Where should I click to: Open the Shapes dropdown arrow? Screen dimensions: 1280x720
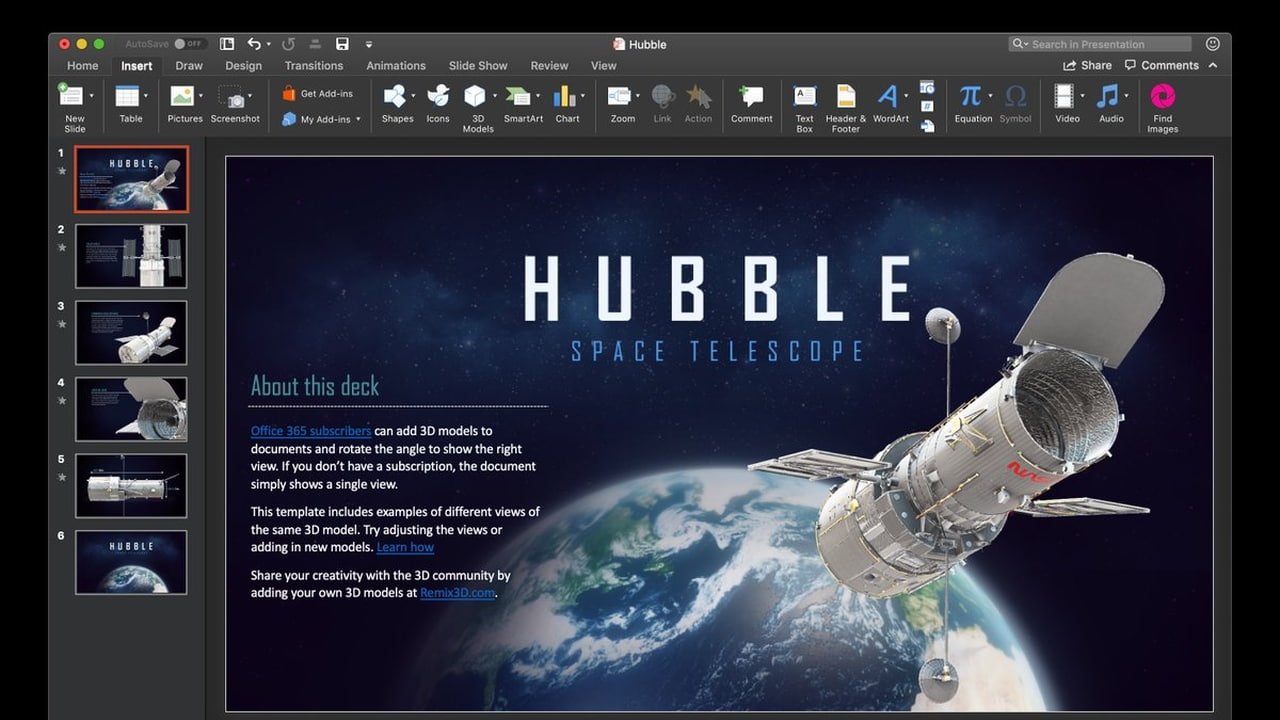click(x=414, y=96)
